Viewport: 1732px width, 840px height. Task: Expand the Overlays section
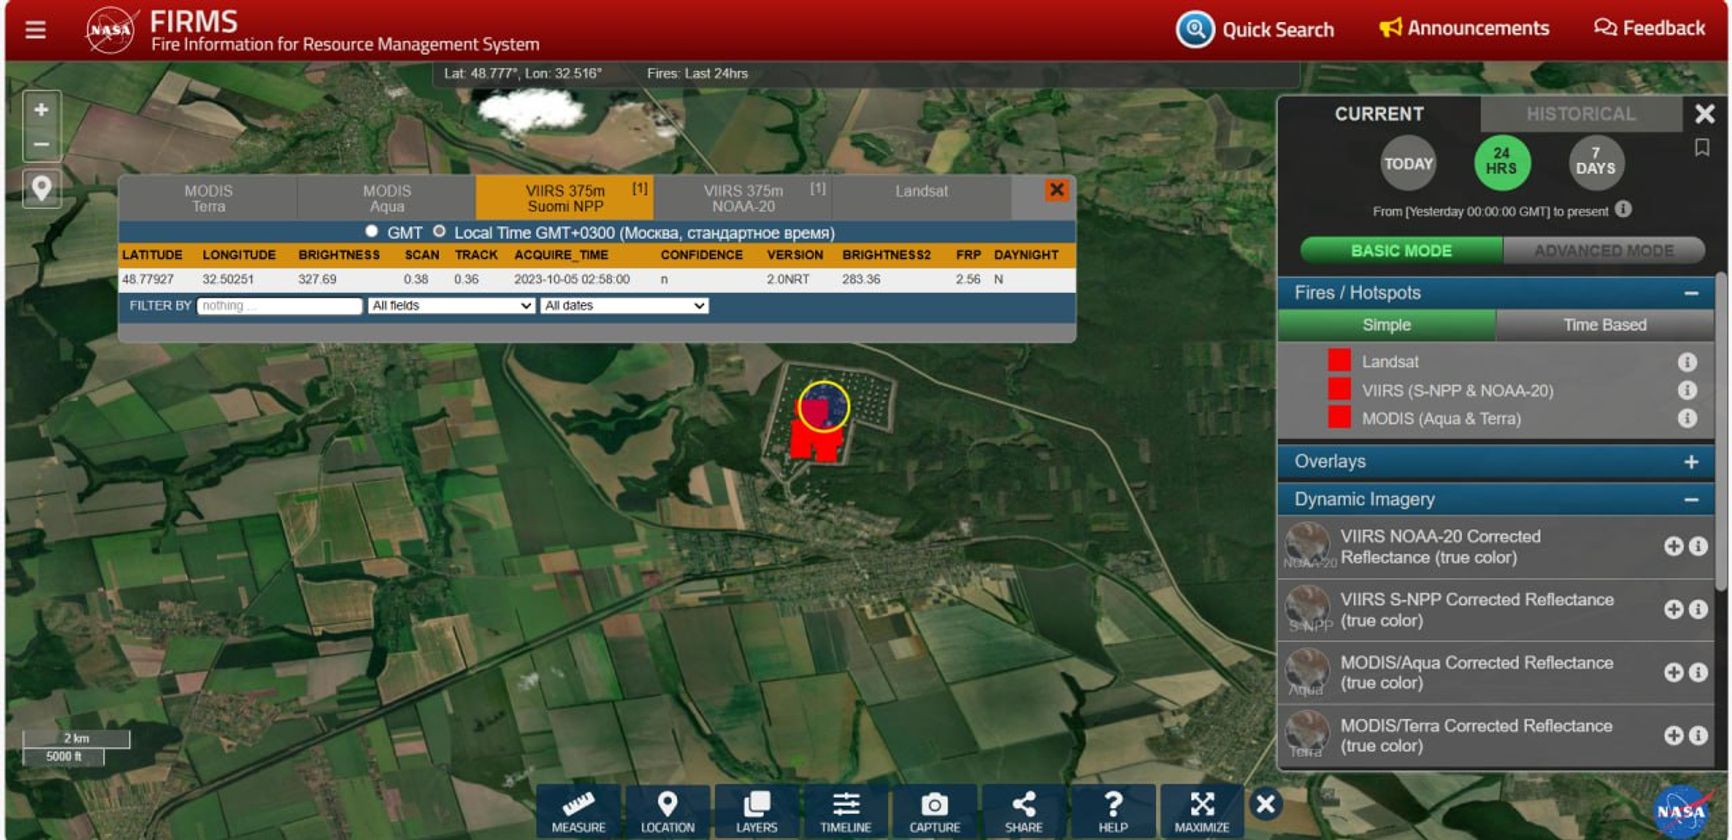coord(1690,462)
